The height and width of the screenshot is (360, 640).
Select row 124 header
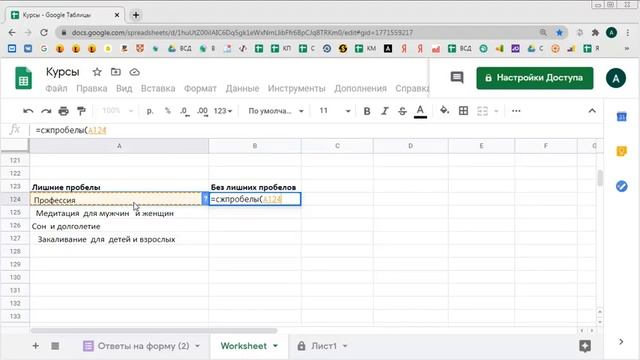click(15, 199)
